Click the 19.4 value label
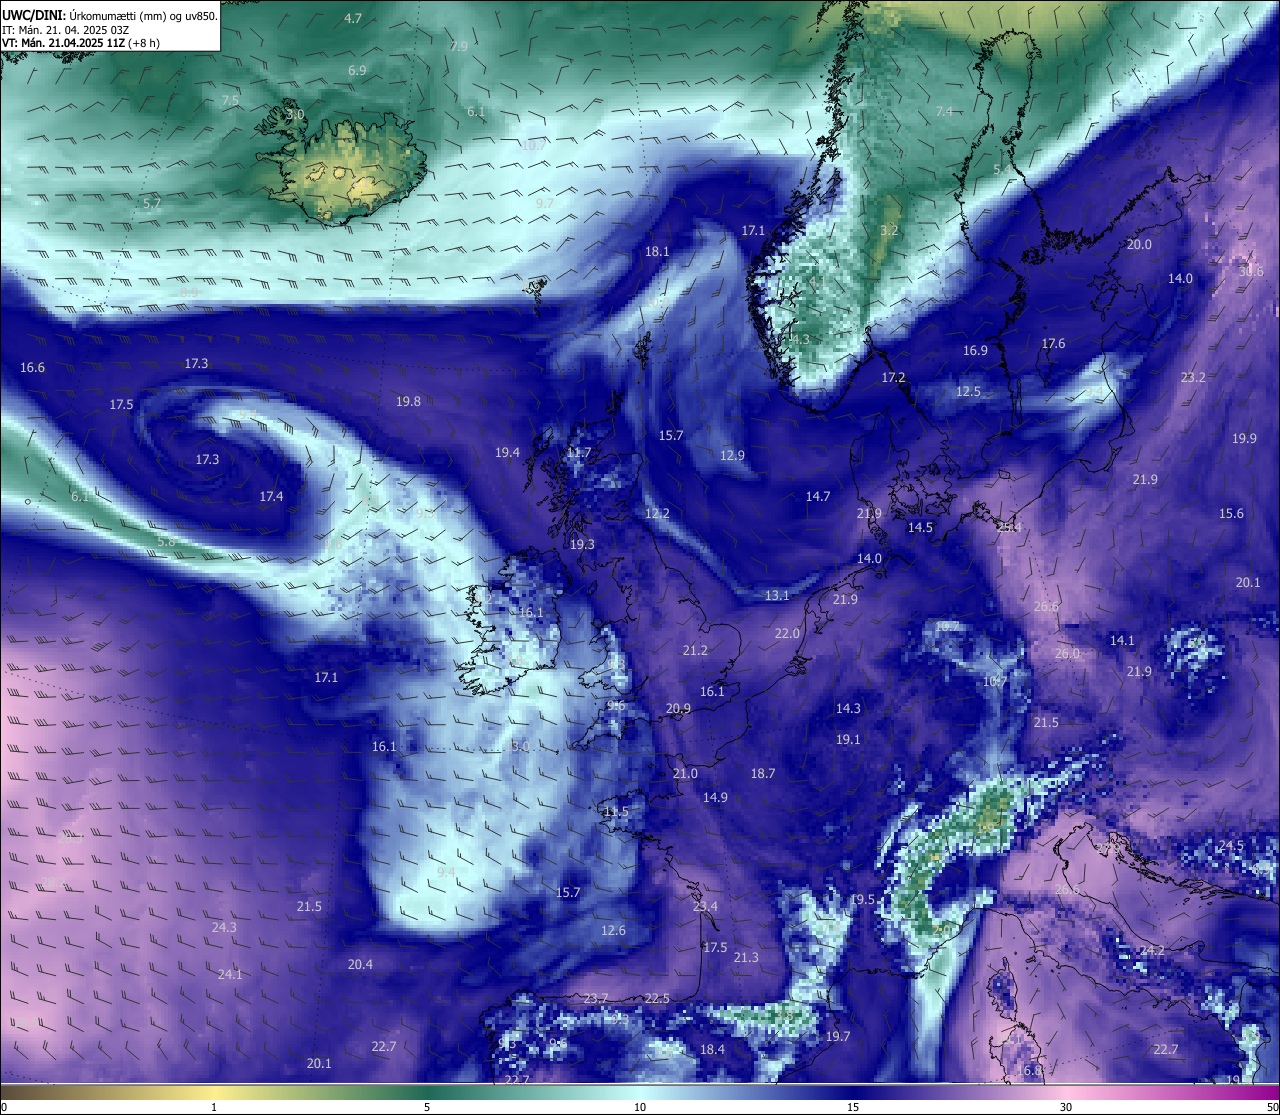The width and height of the screenshot is (1280, 1115). [x=507, y=453]
